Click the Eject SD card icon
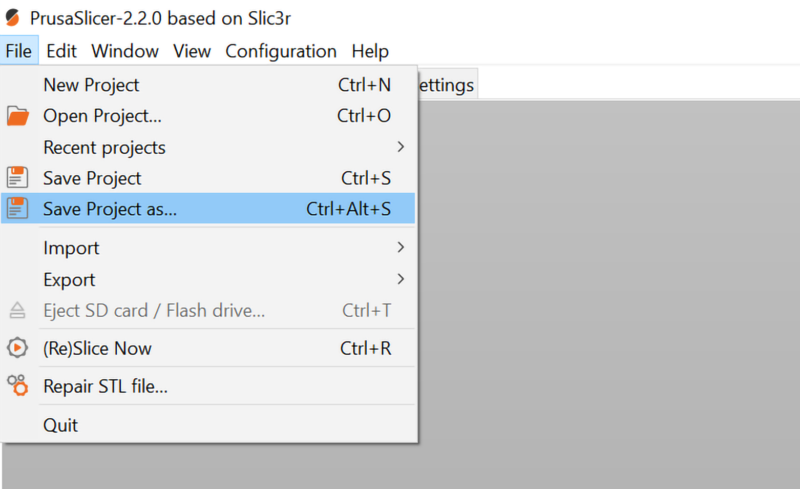Image resolution: width=800 pixels, height=489 pixels. coord(18,310)
